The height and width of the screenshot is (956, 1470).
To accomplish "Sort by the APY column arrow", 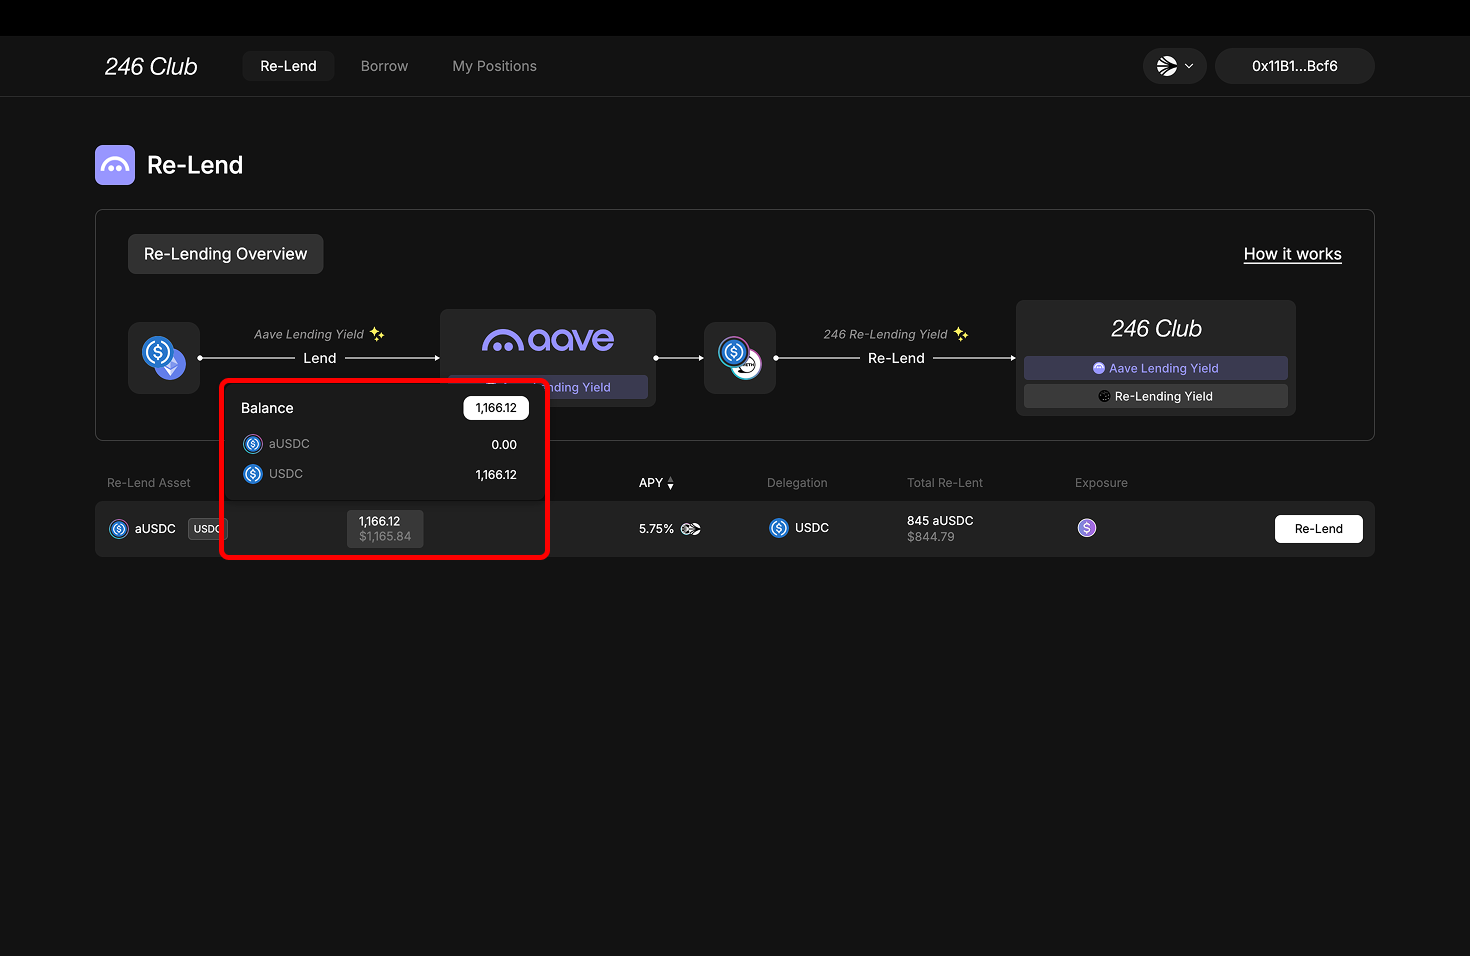I will click(x=670, y=484).
